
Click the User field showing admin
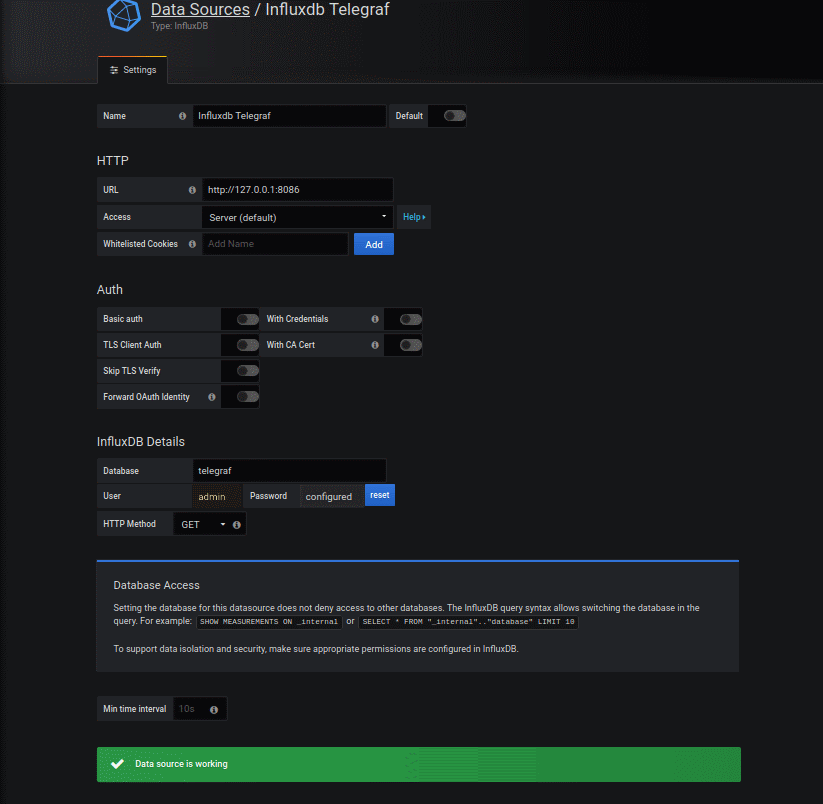pyautogui.click(x=217, y=496)
